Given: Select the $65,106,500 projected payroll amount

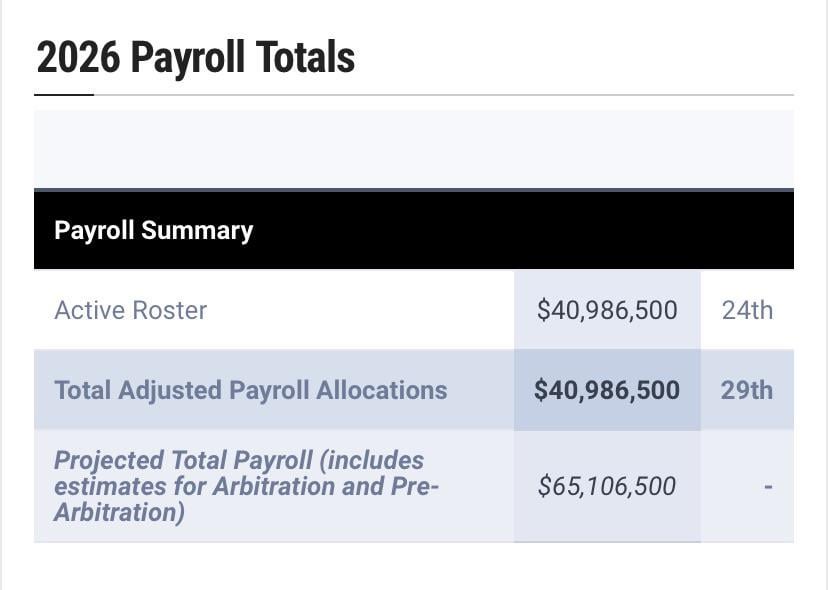Looking at the screenshot, I should coord(606,486).
